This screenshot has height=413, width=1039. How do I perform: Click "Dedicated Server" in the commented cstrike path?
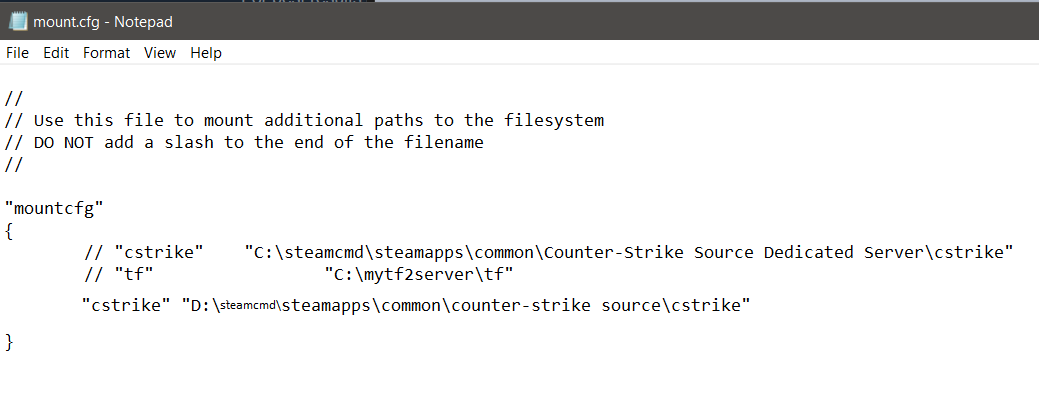[x=845, y=252]
